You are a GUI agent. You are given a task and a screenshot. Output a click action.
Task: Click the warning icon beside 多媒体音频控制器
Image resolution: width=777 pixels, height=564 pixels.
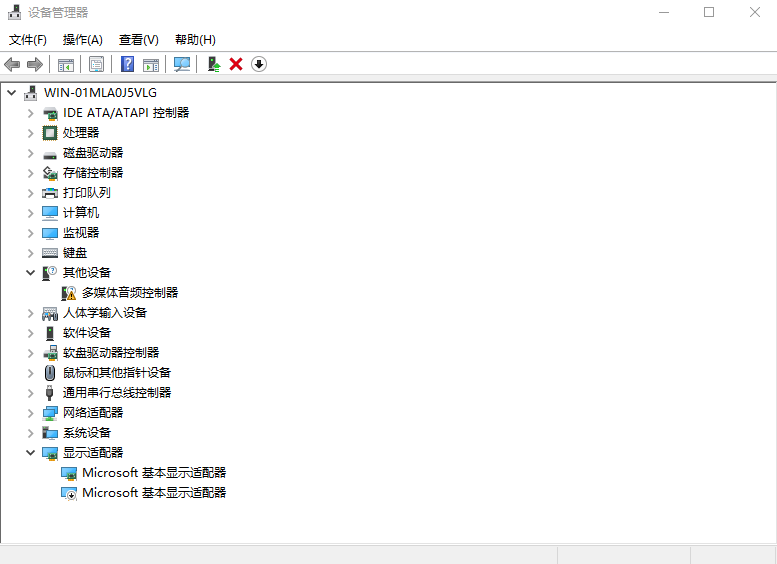69,293
